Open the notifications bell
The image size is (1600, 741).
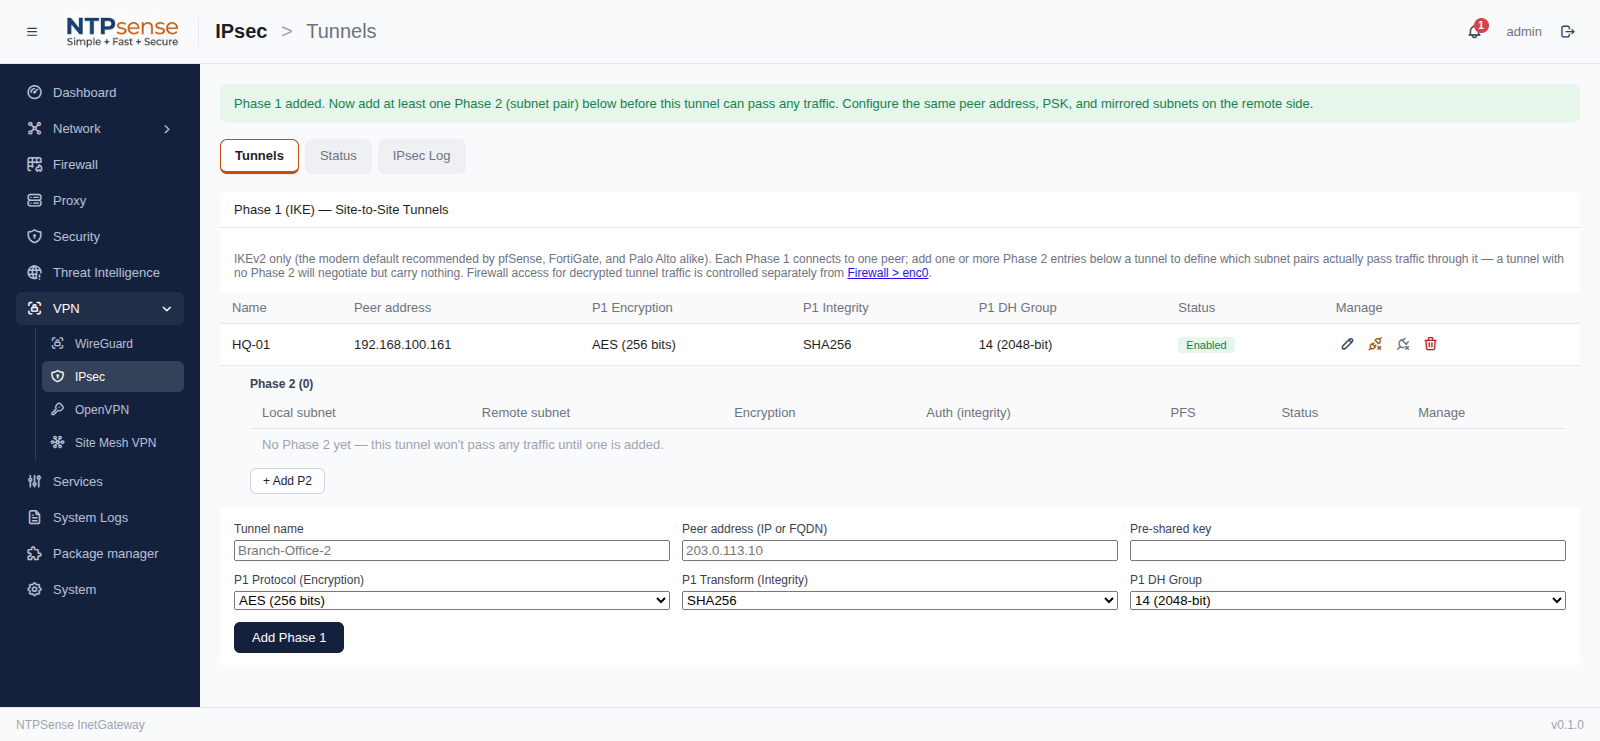(x=1475, y=31)
